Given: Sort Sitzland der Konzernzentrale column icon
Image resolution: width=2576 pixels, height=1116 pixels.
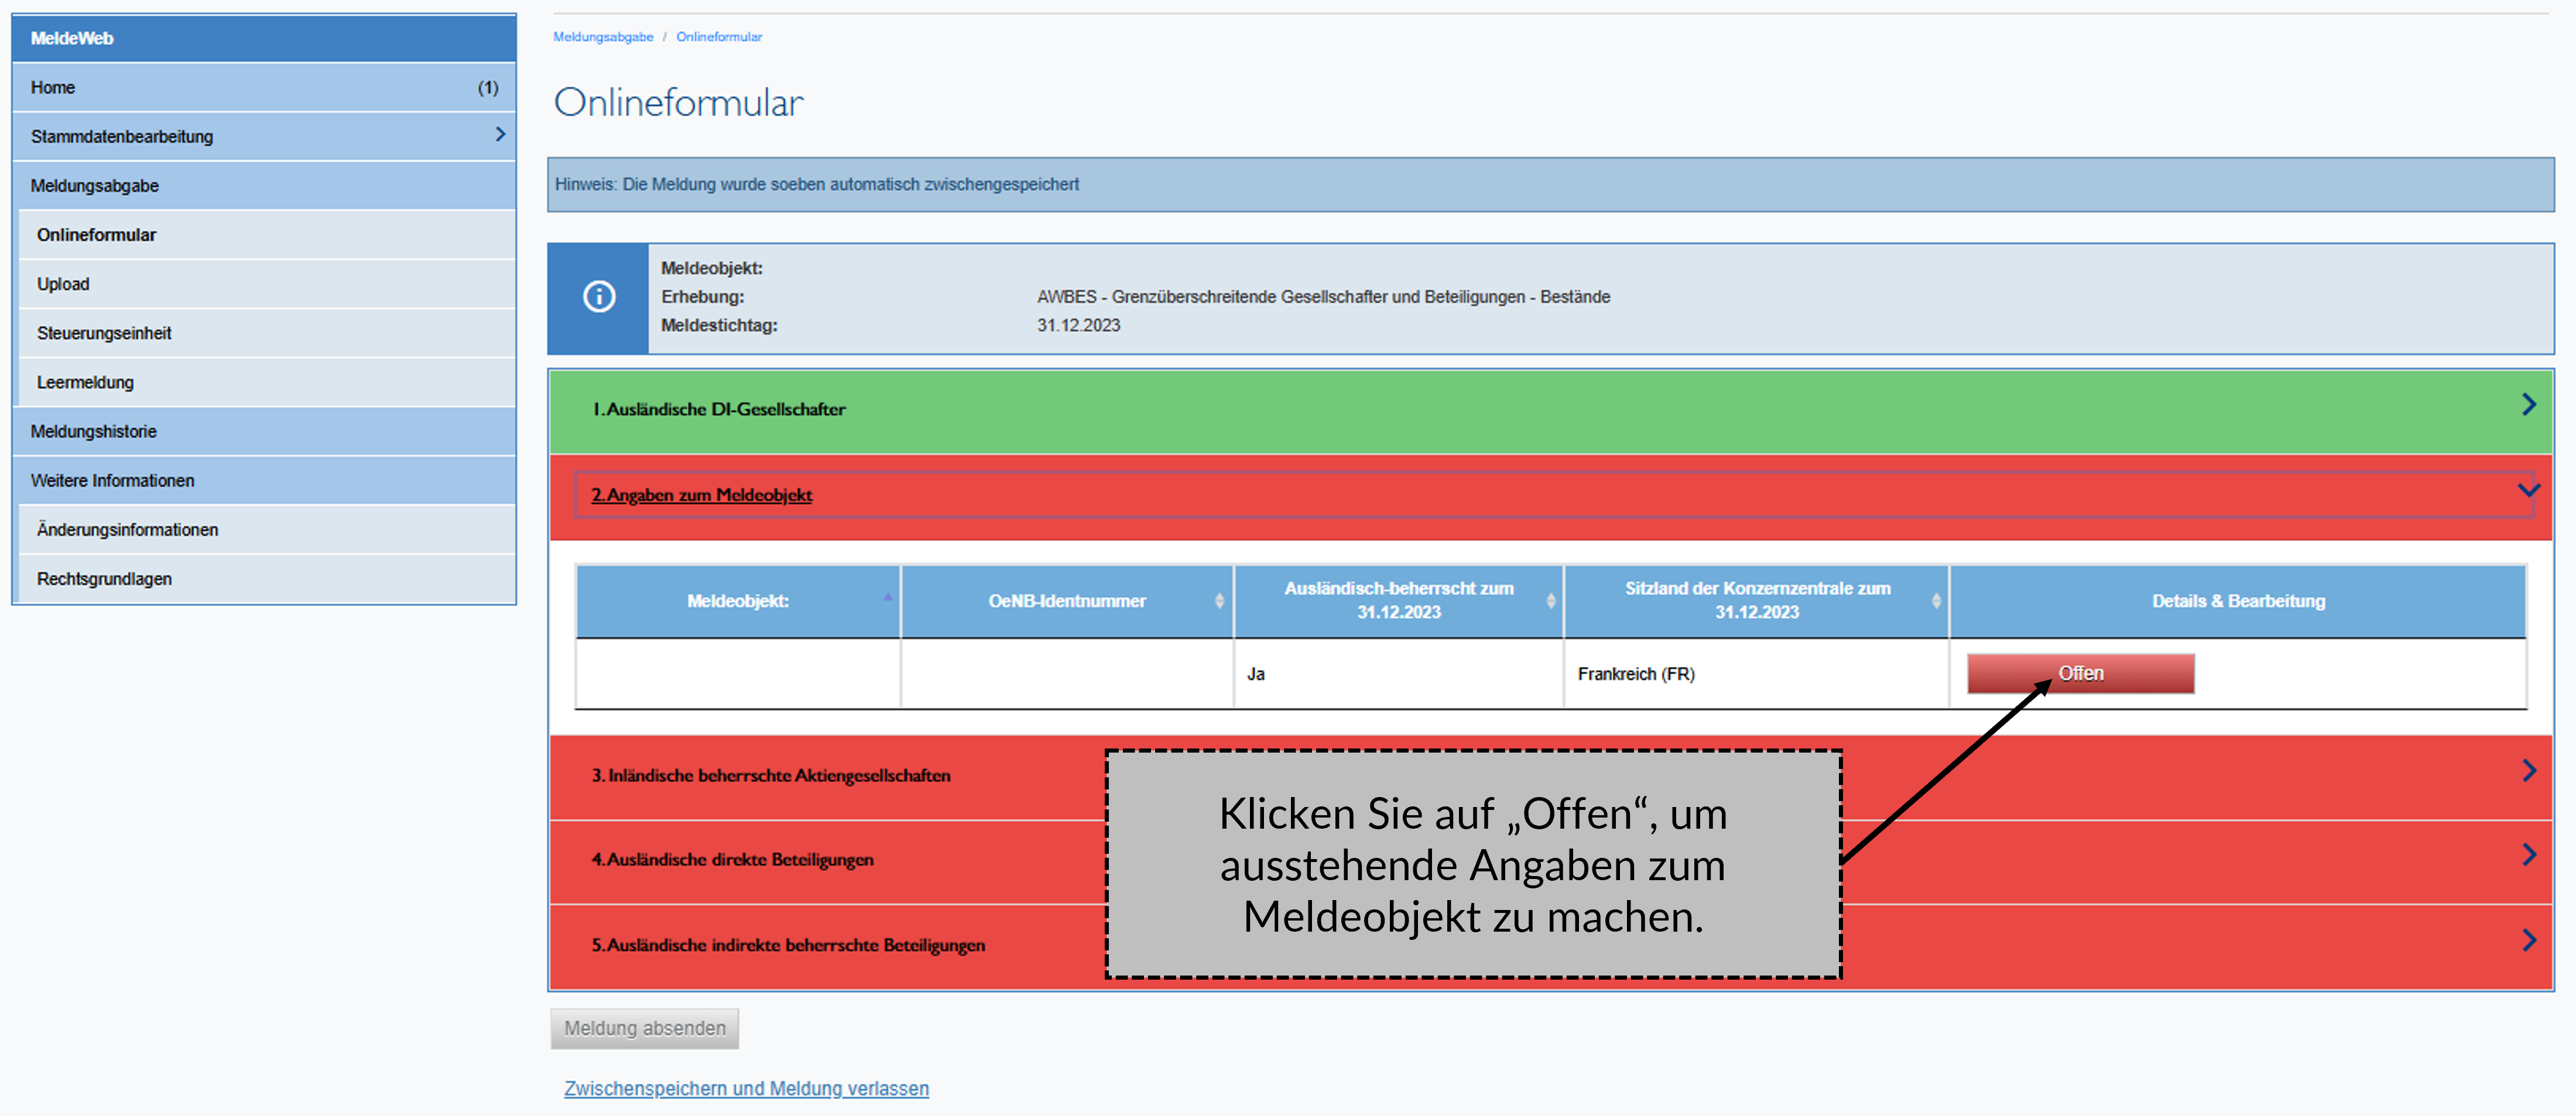Looking at the screenshot, I should coord(1936,601).
